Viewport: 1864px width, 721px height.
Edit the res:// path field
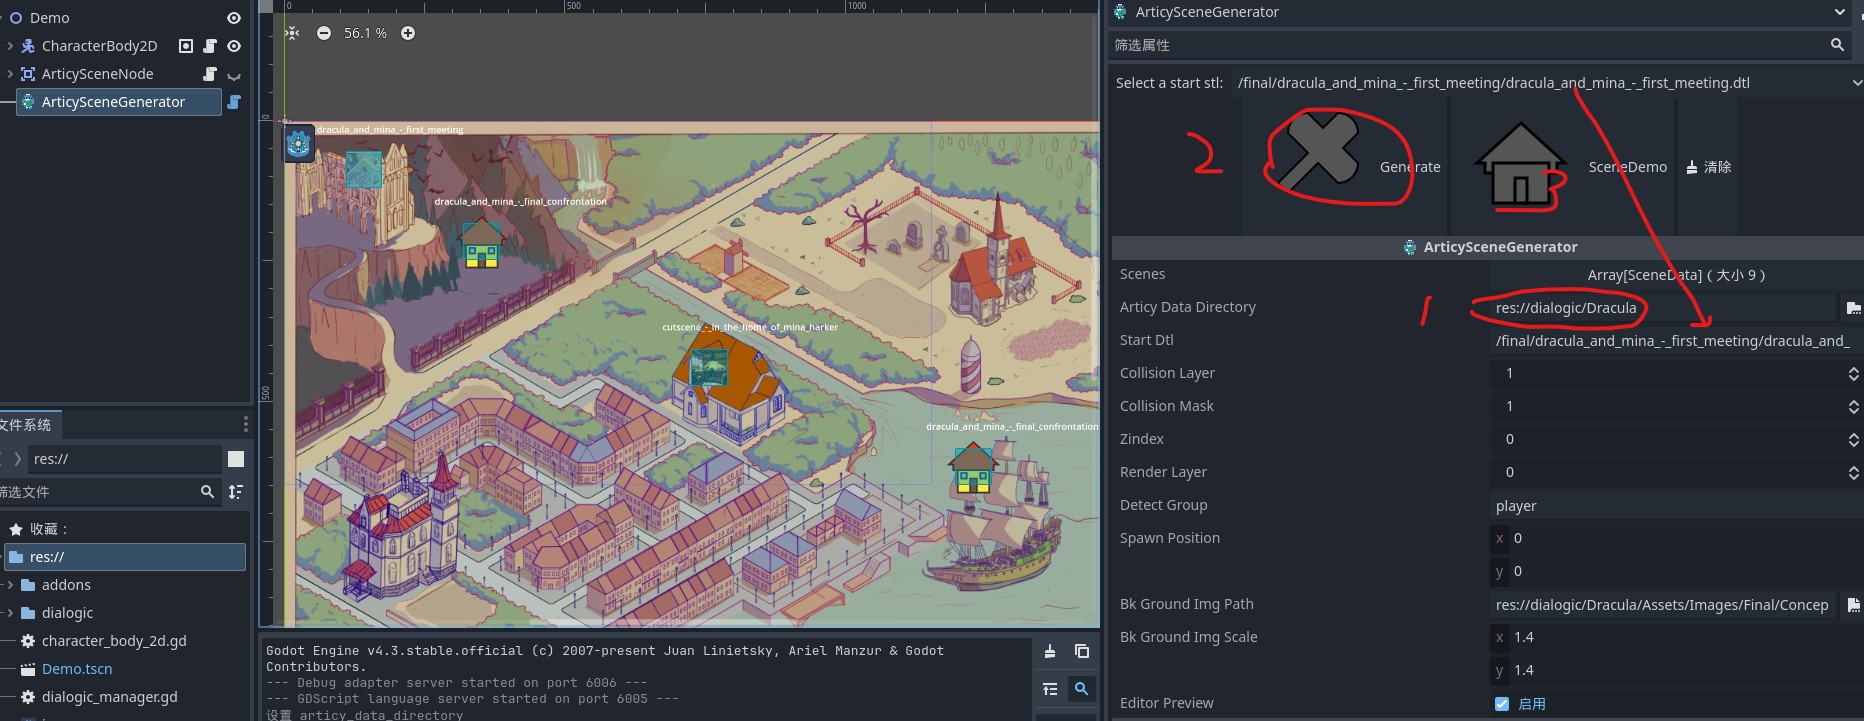click(125, 459)
